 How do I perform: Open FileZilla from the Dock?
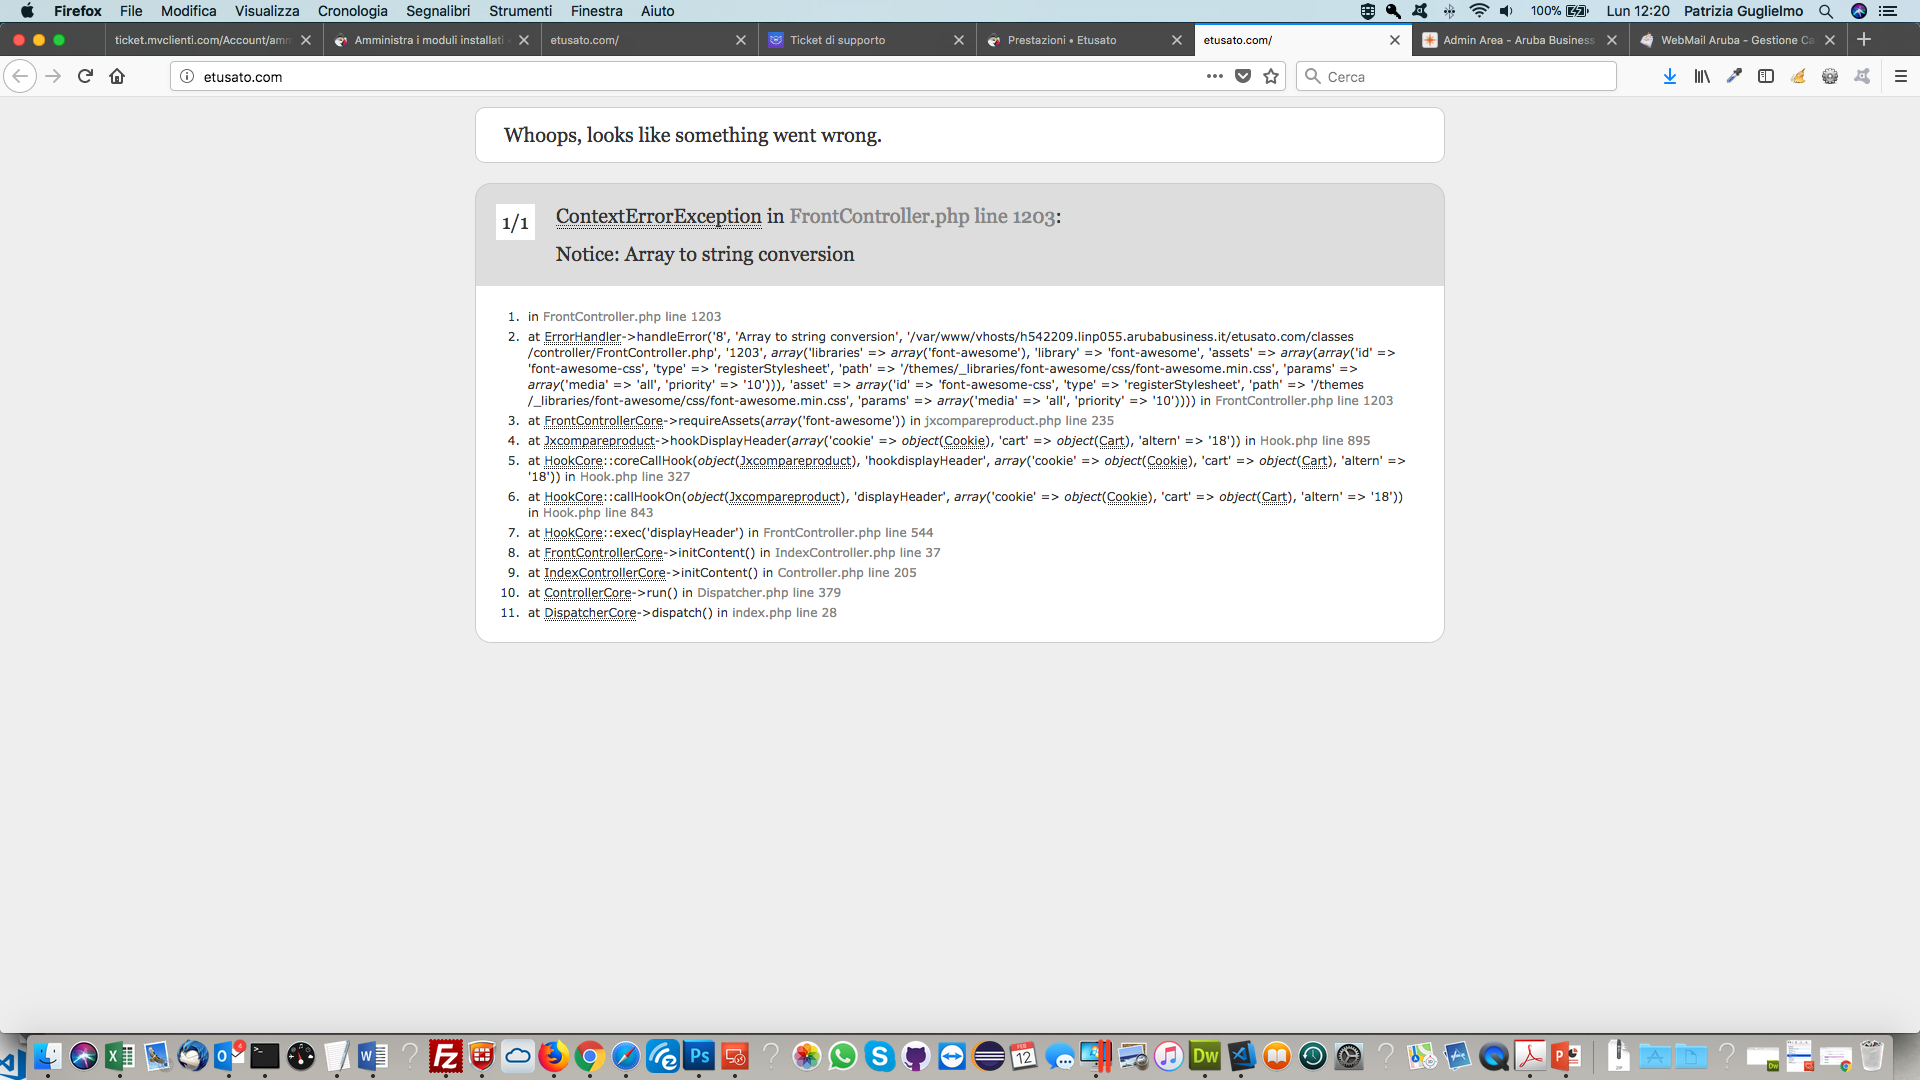445,1056
